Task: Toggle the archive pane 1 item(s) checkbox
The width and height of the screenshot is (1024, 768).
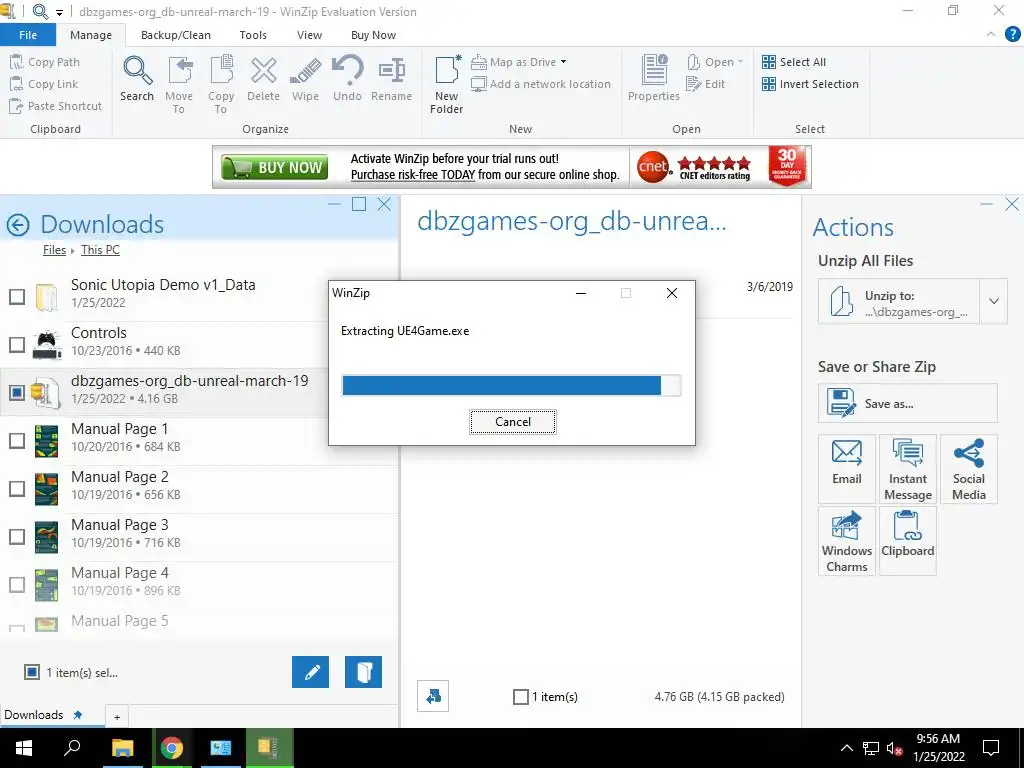Action: 520,697
